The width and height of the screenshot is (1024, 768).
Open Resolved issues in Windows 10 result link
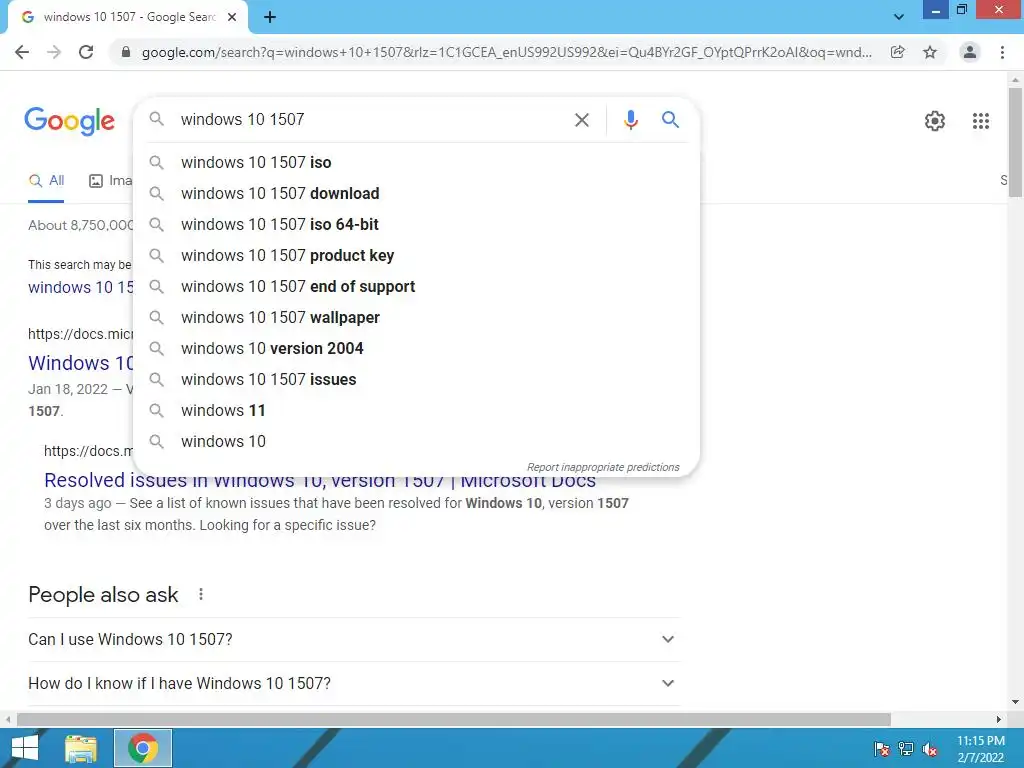320,483
